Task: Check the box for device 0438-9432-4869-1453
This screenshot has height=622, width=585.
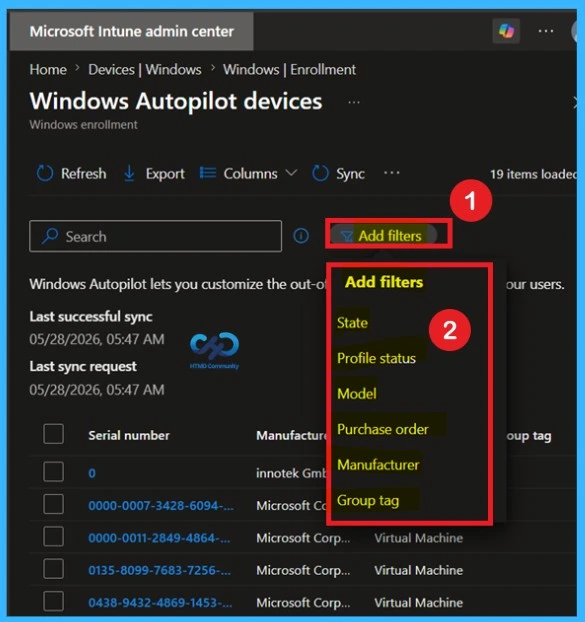Action: [x=53, y=601]
